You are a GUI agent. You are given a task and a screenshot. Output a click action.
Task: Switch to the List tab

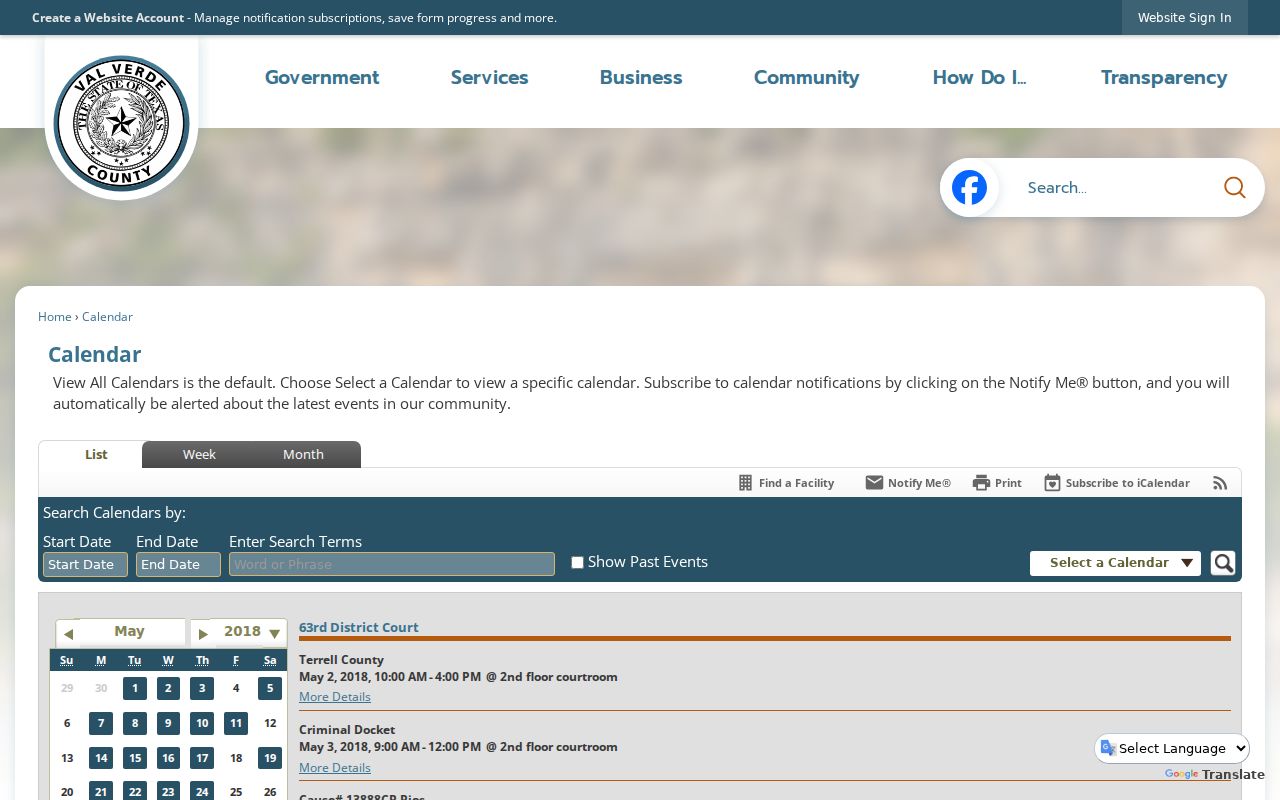pyautogui.click(x=96, y=454)
